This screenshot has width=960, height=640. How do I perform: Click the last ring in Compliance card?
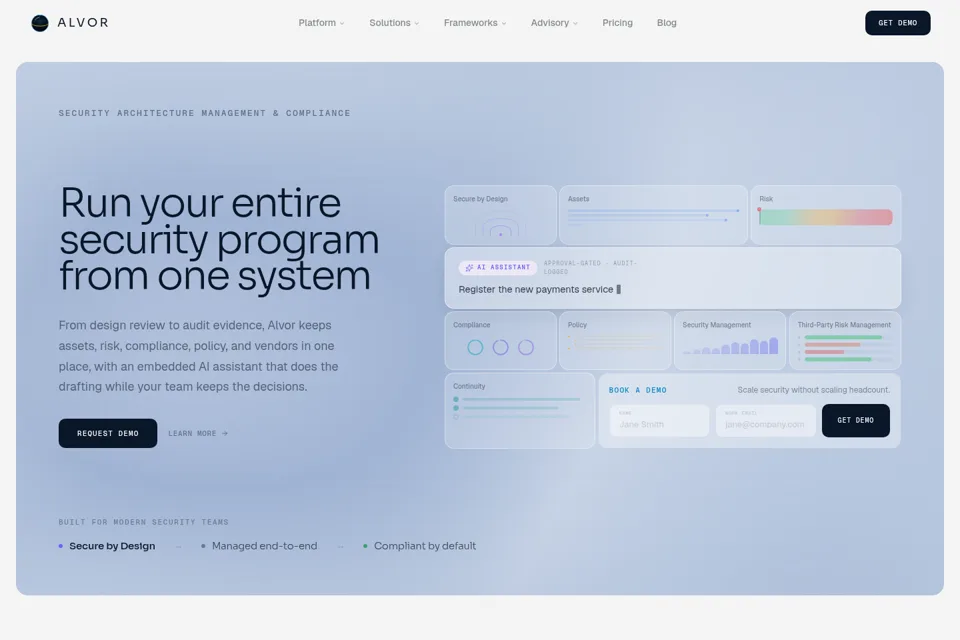pyautogui.click(x=526, y=347)
